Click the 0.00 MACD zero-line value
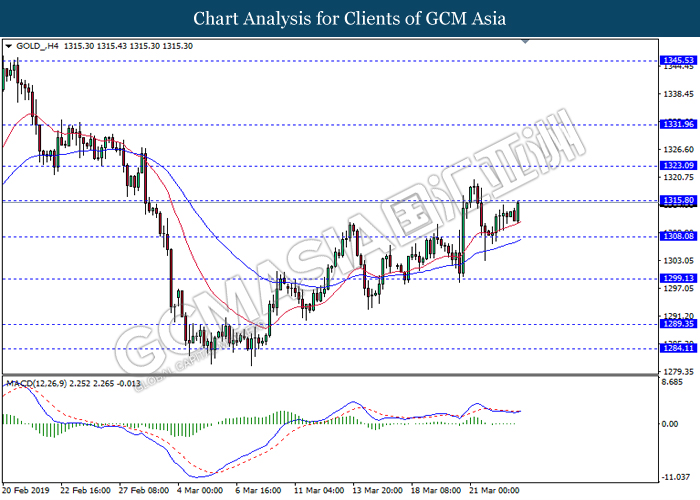Screen dimensions: 700x500 [x=671, y=424]
